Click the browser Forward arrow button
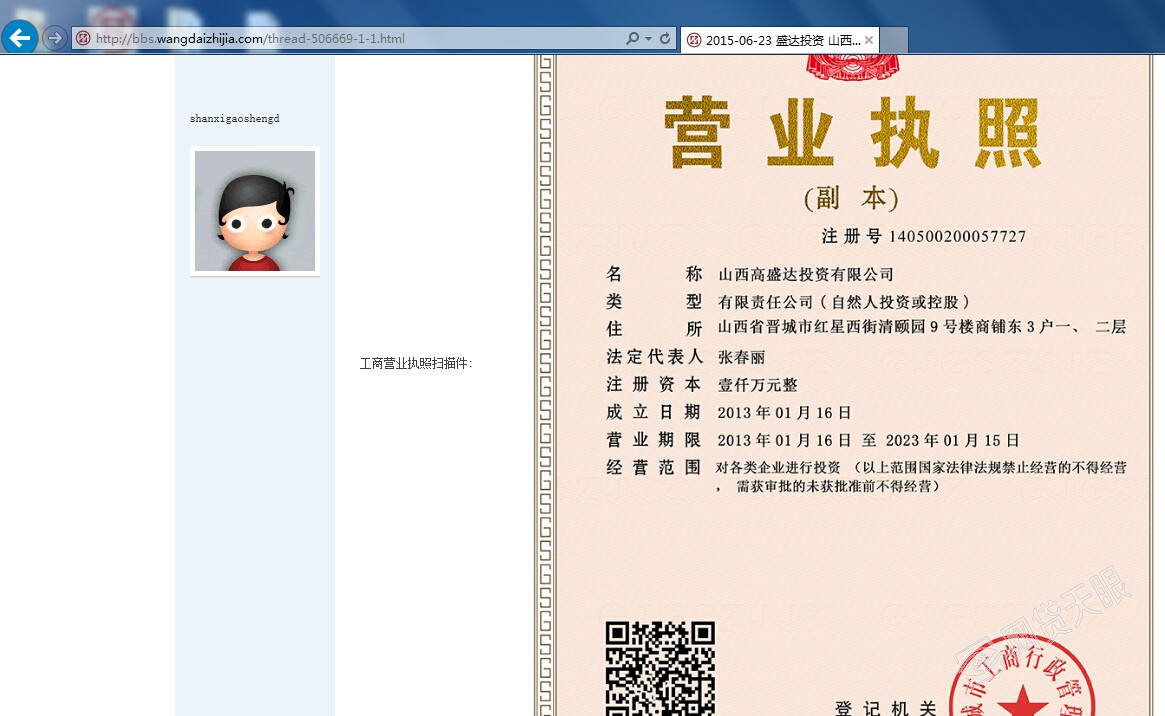This screenshot has height=716, width=1165. pyautogui.click(x=55, y=38)
